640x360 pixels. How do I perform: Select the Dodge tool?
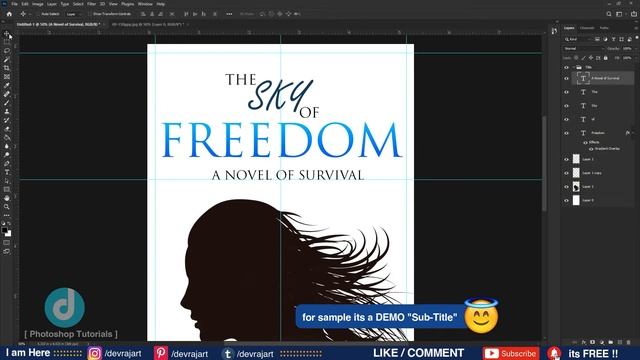click(x=7, y=155)
